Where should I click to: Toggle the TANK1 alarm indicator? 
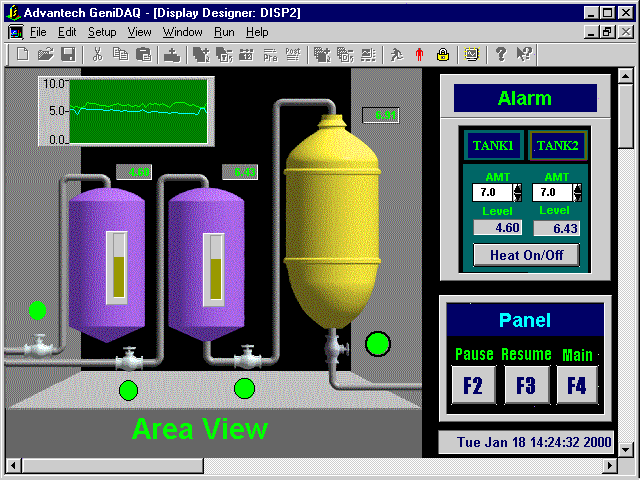[493, 146]
